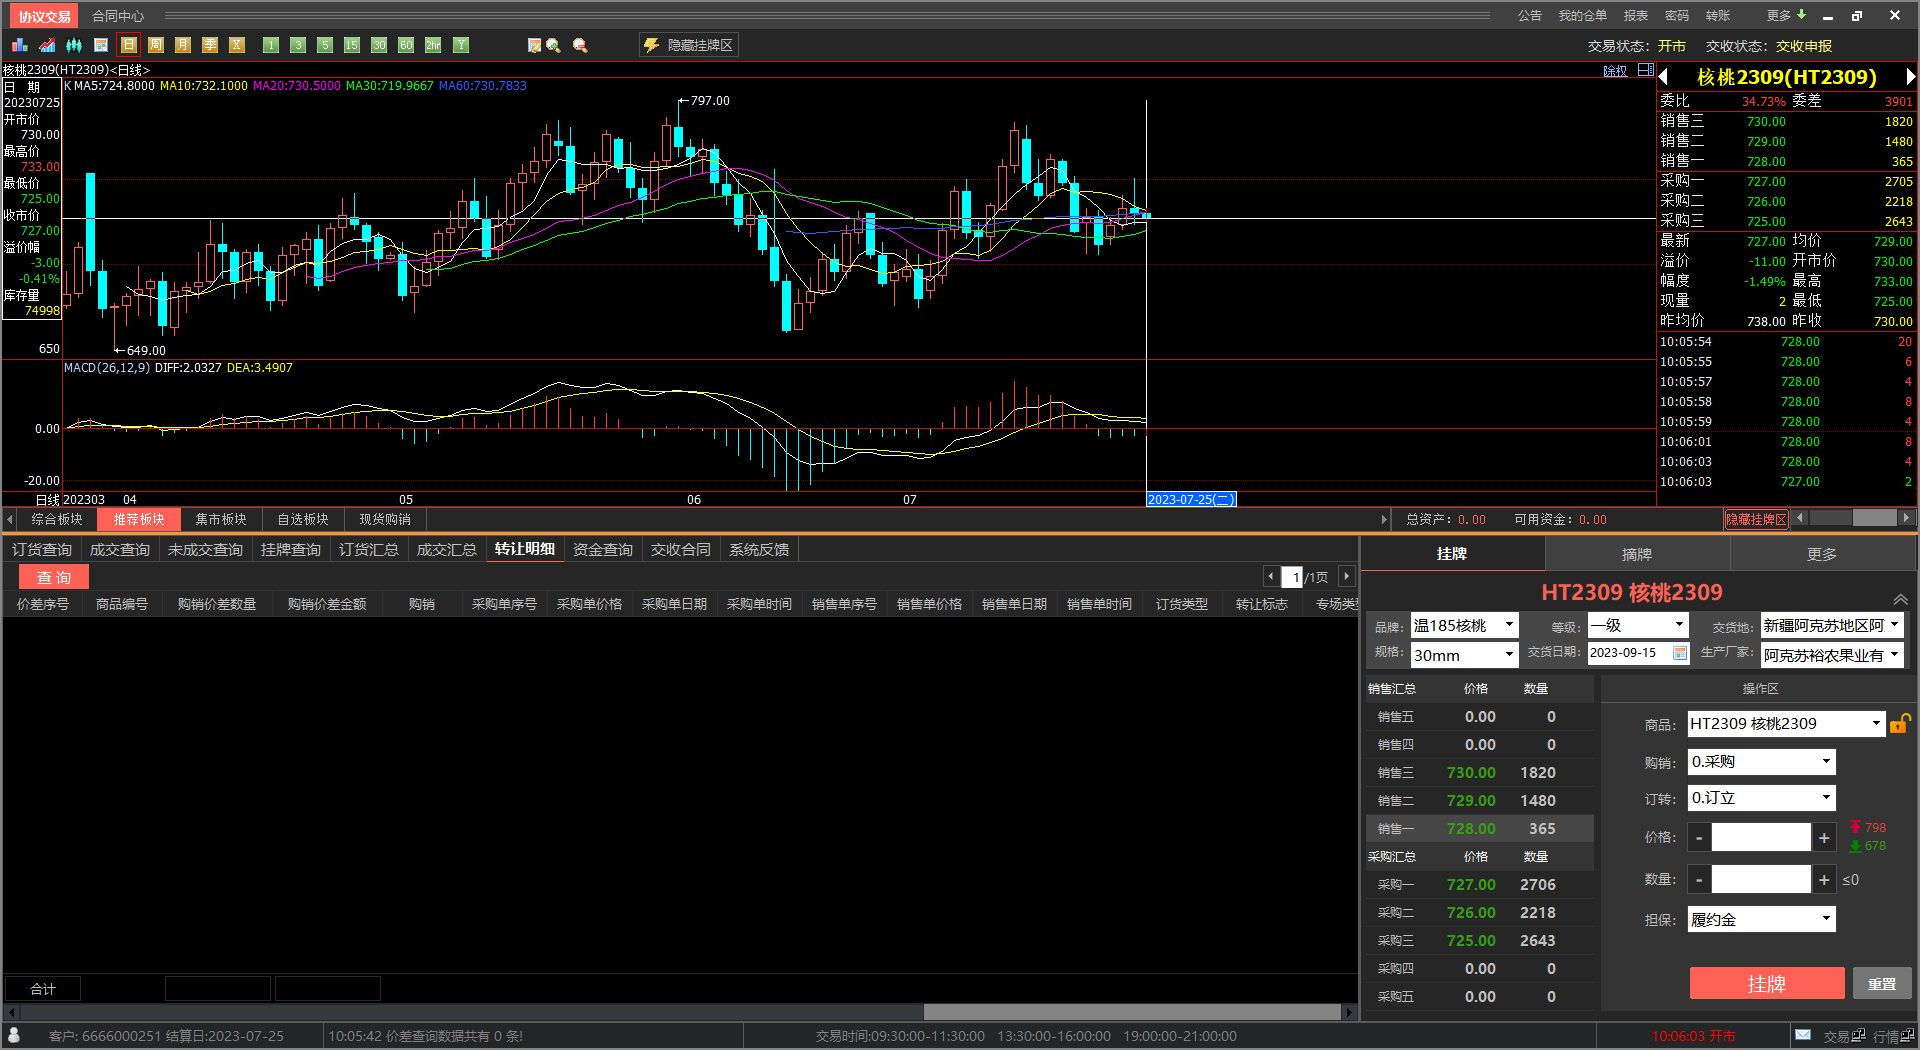
Task: Open the chart notes edit icon
Action: click(534, 45)
